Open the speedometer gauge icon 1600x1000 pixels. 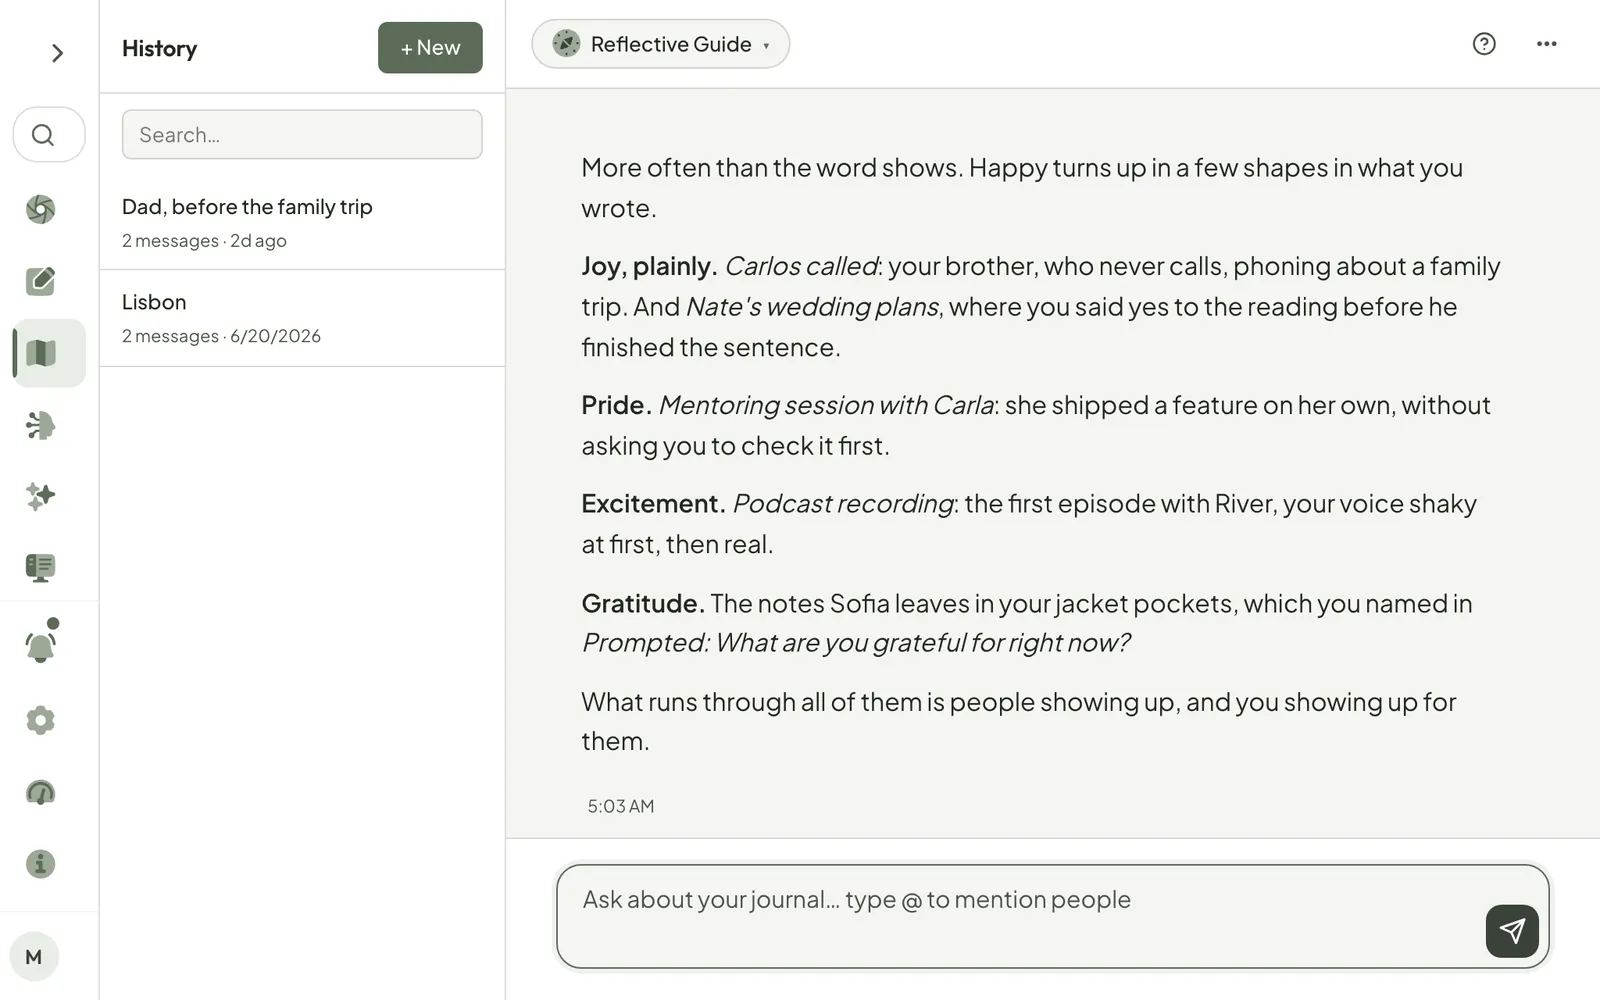coord(41,793)
